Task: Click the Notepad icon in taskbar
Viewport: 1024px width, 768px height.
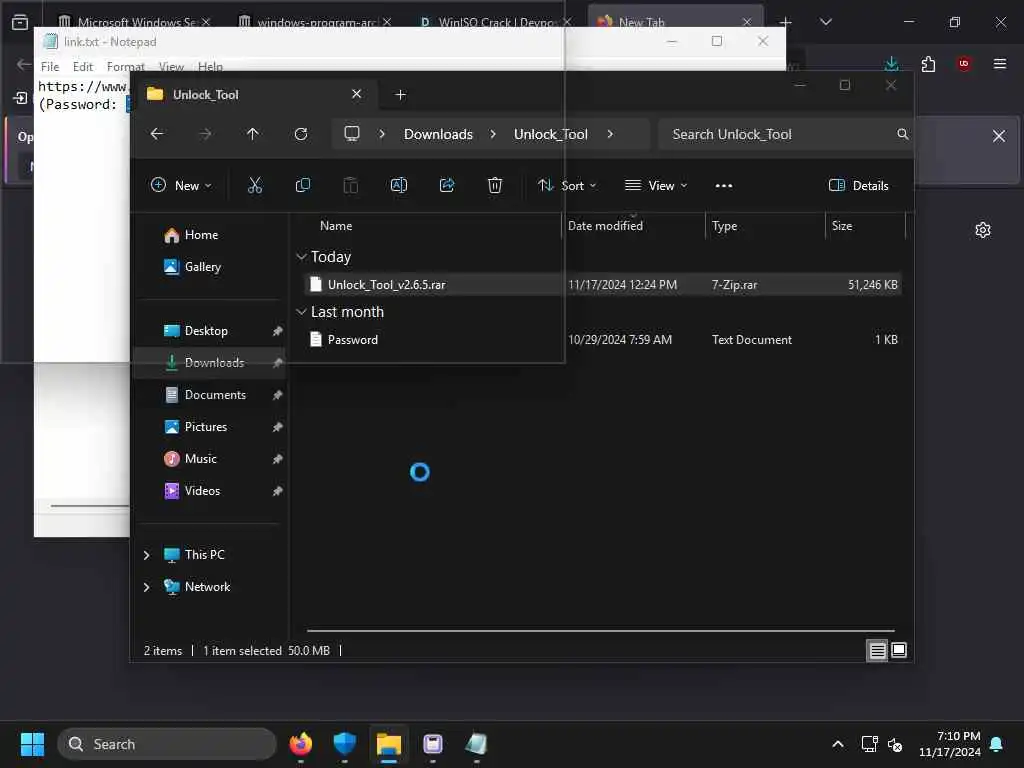Action: pyautogui.click(x=476, y=744)
